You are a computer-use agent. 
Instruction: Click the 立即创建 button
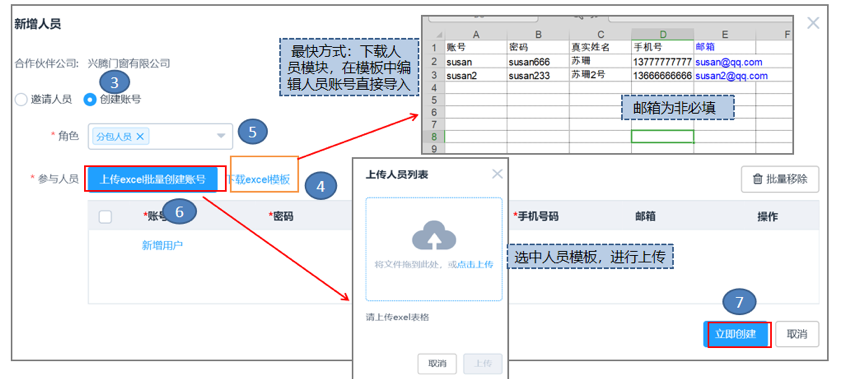click(x=735, y=334)
